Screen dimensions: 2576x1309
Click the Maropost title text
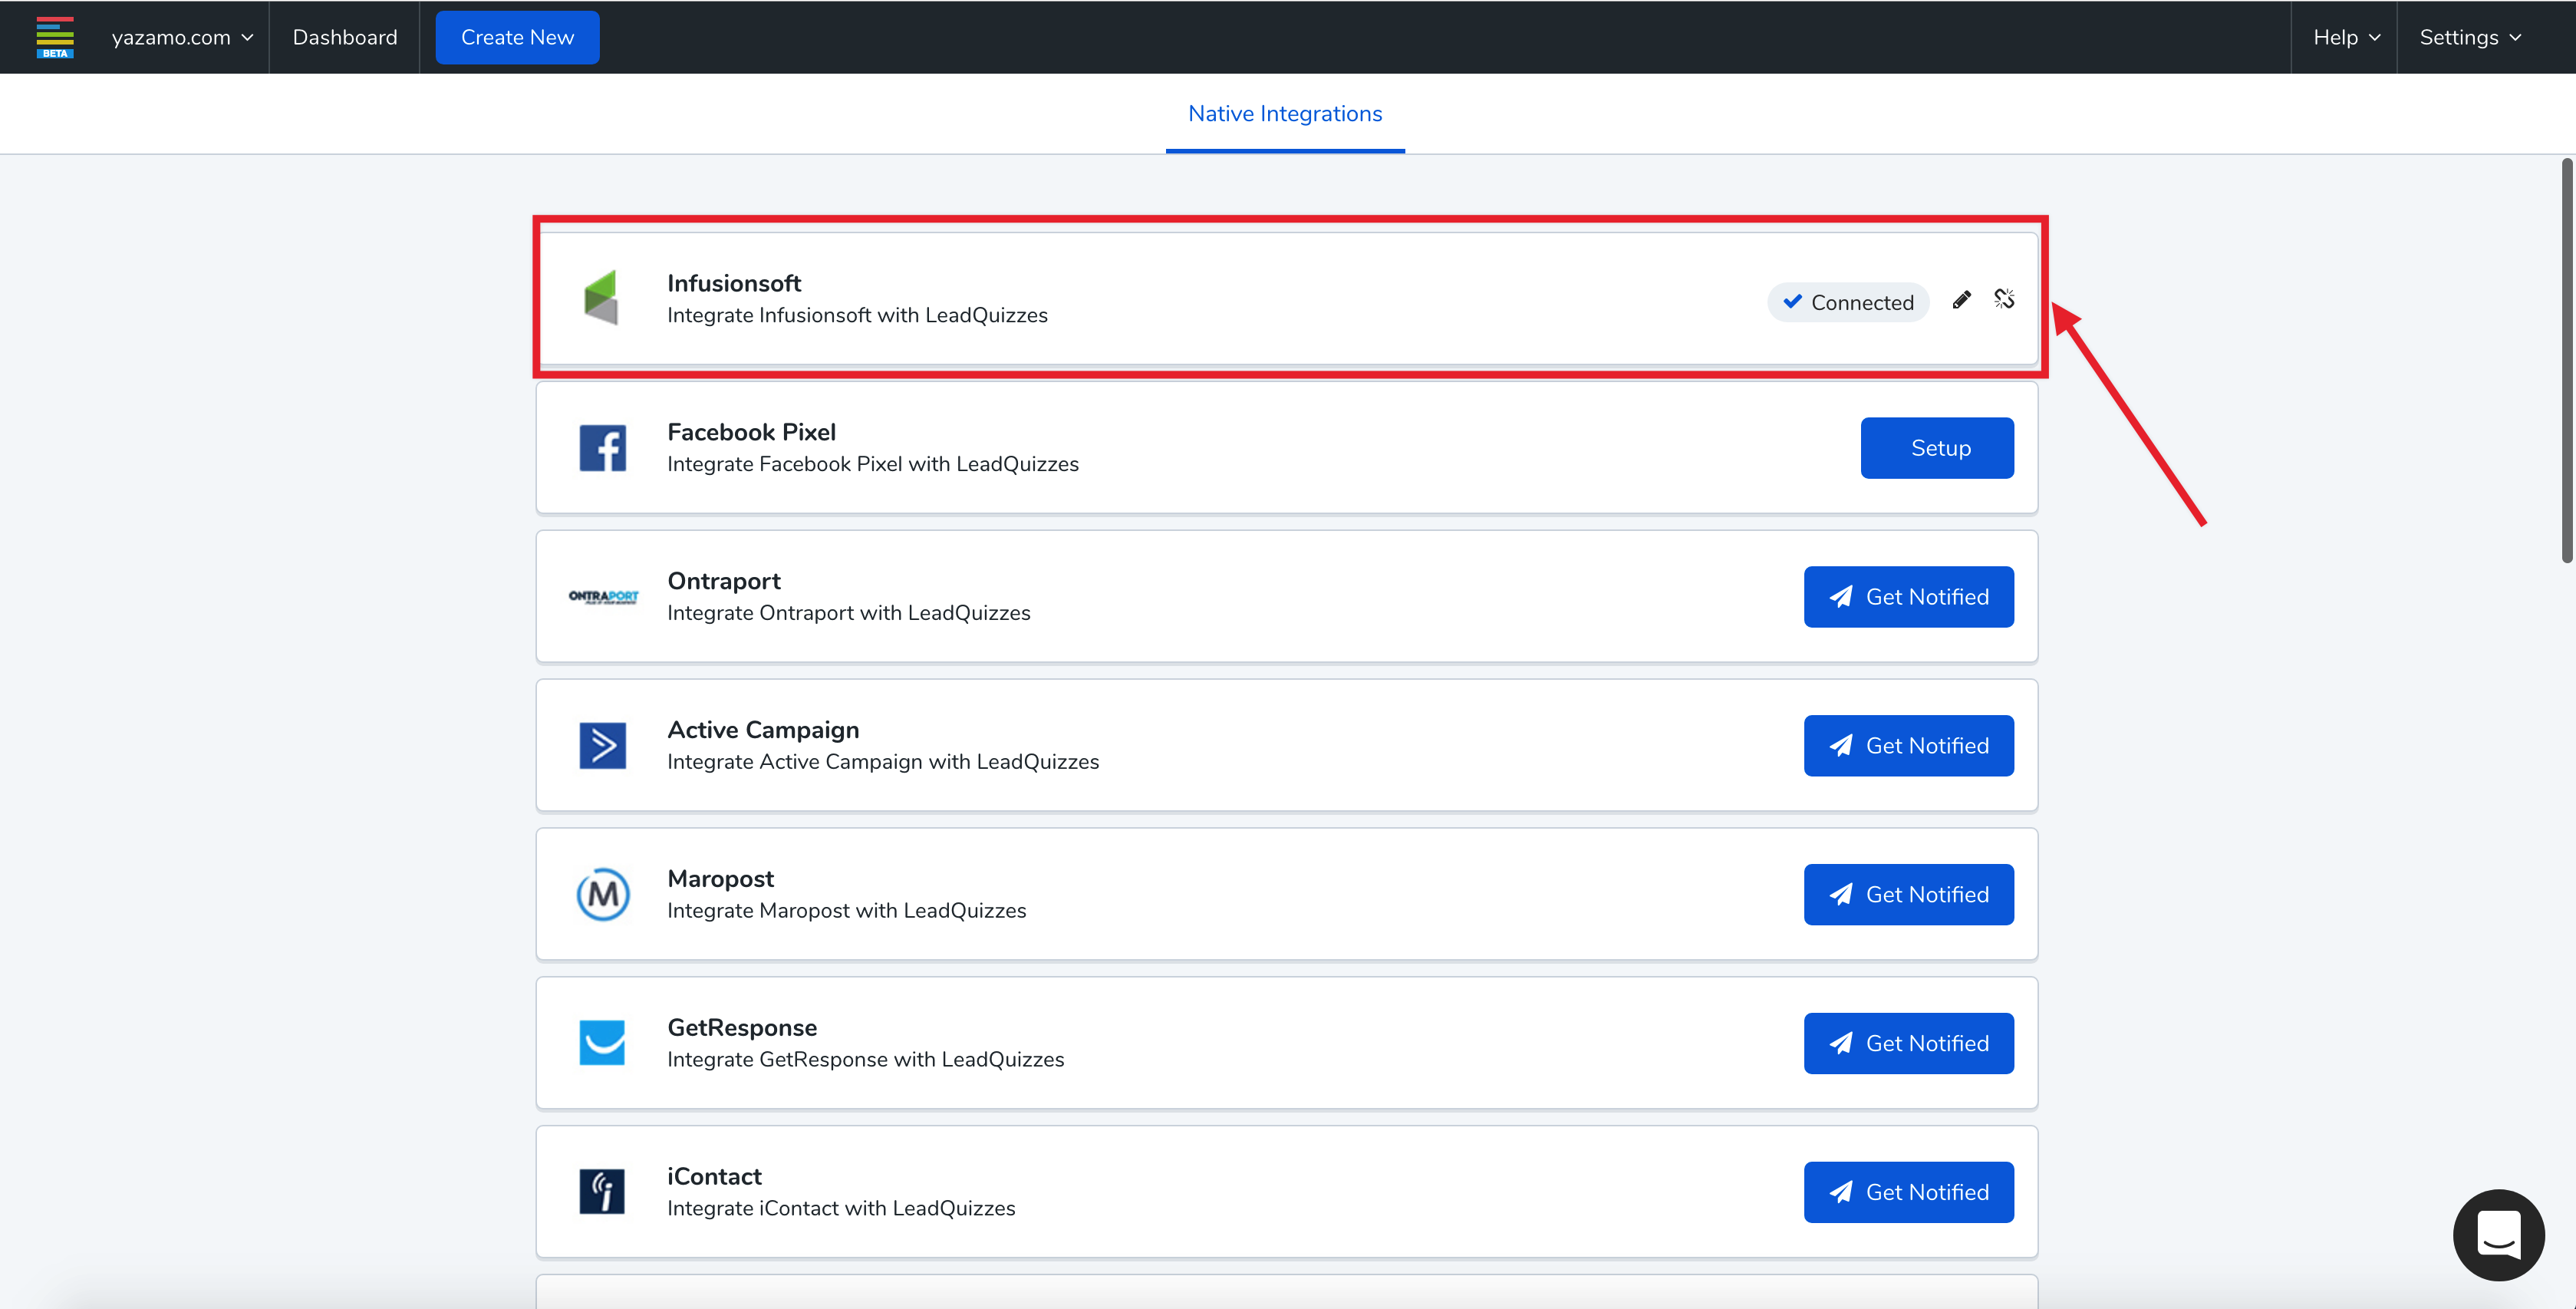(x=720, y=879)
